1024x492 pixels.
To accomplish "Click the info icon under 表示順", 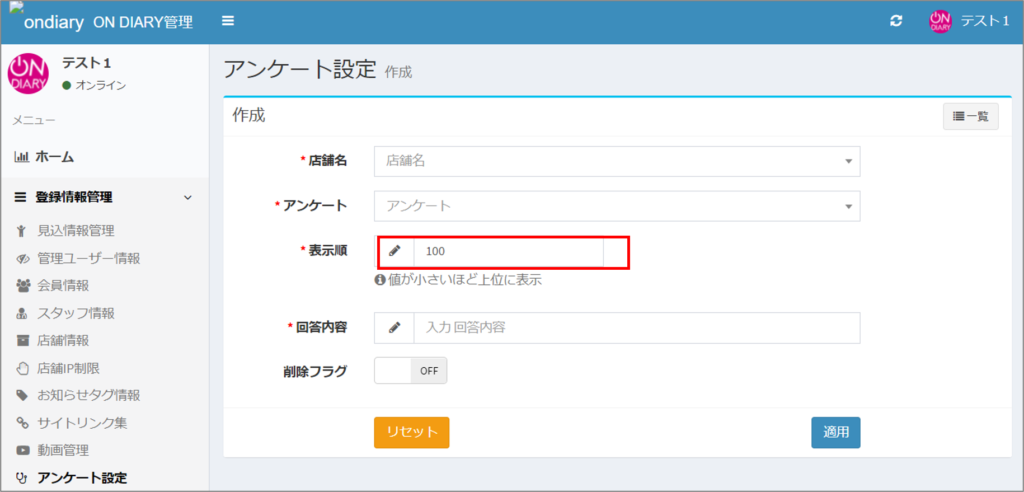I will coord(380,280).
